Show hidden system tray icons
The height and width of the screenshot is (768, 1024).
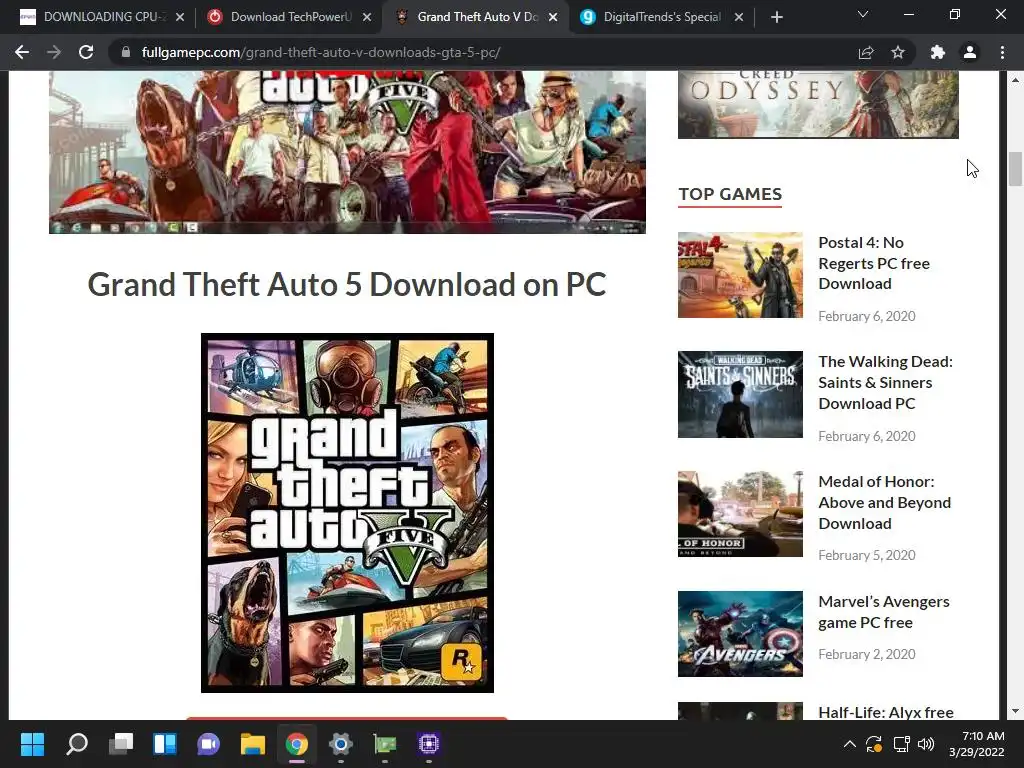click(850, 744)
